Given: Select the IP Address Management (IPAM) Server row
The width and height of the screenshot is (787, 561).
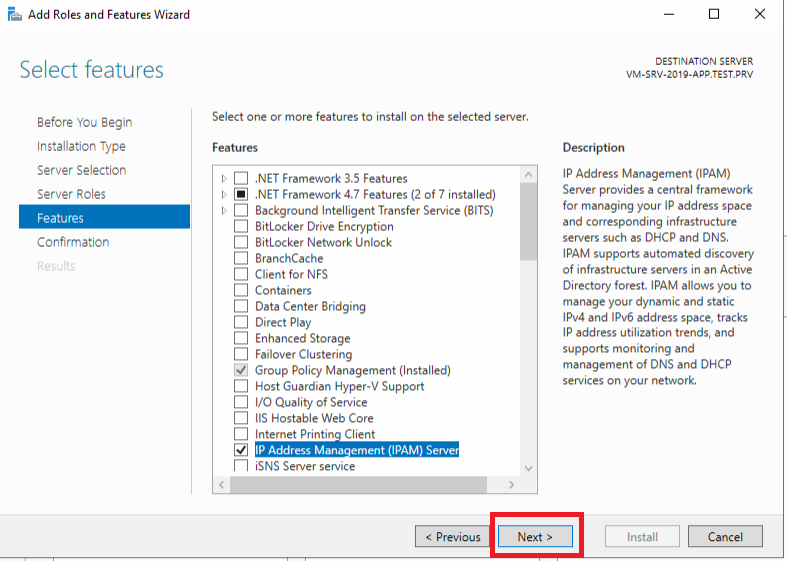Looking at the screenshot, I should (357, 450).
